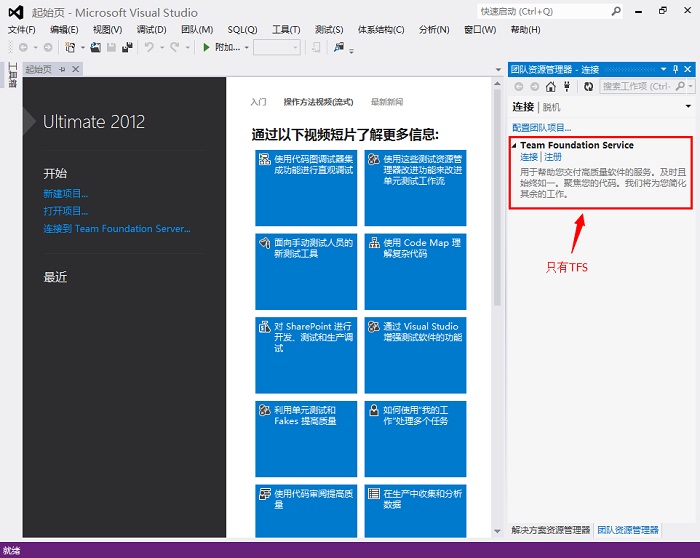
Task: Click the 打开项目... link
Action: (x=66, y=211)
